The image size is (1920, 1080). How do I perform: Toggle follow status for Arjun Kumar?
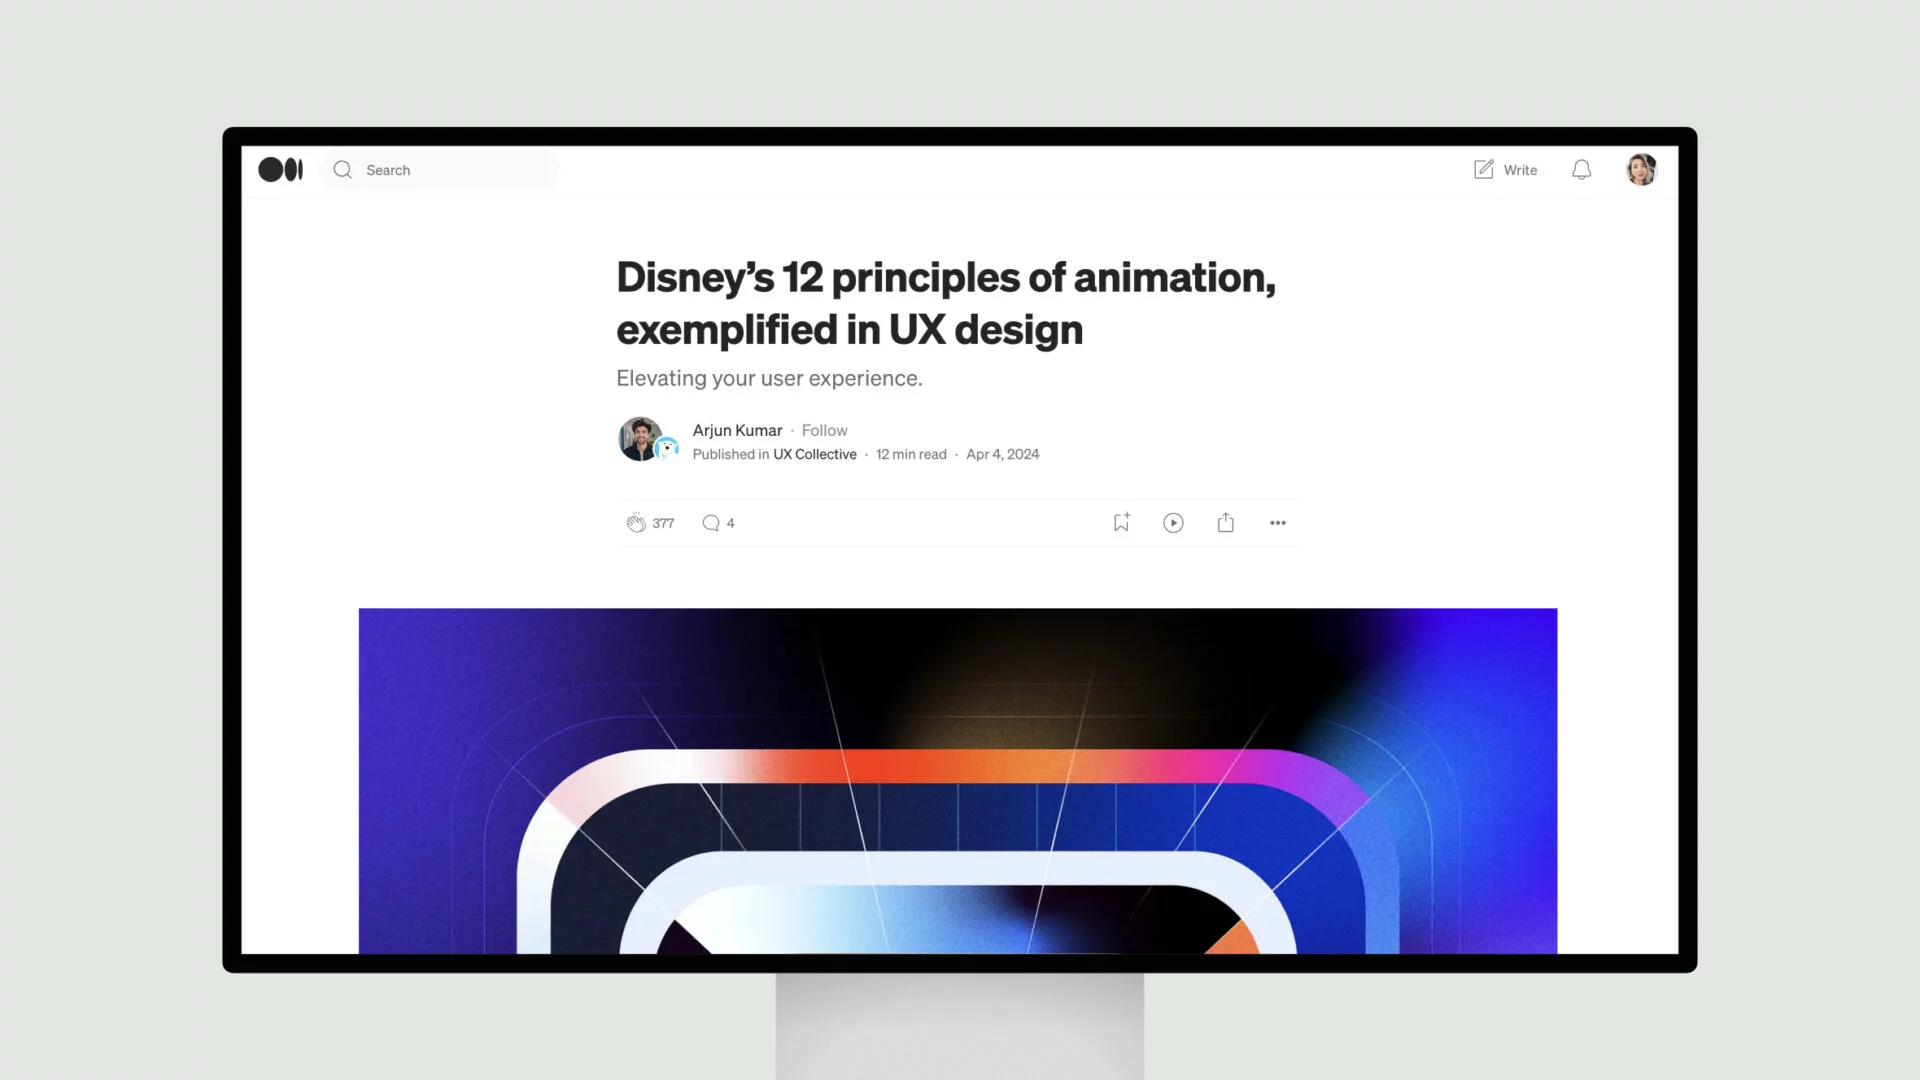(824, 430)
